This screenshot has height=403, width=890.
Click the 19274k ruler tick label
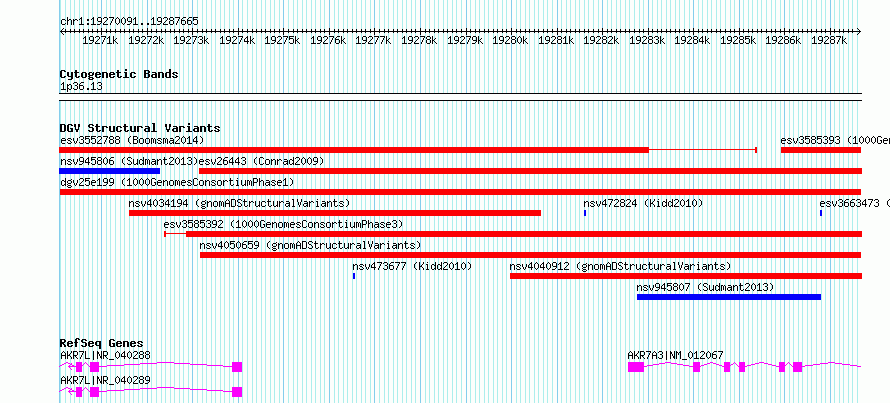237,41
